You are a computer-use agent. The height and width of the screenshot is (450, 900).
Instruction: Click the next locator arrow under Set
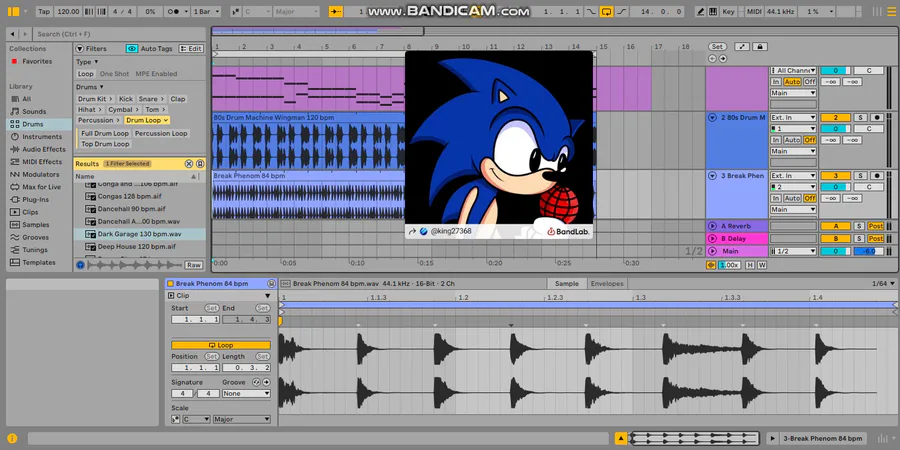point(723,59)
